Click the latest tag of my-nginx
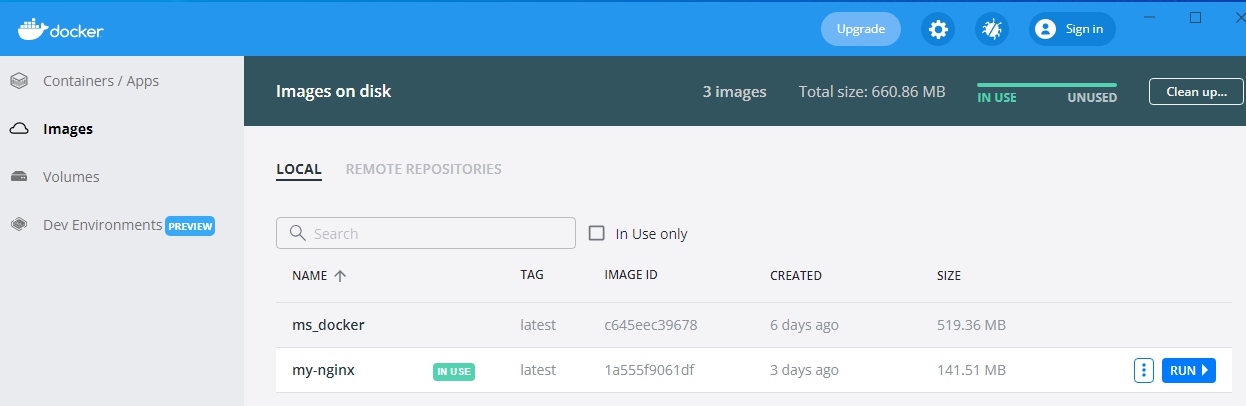The image size is (1246, 406). [x=538, y=370]
